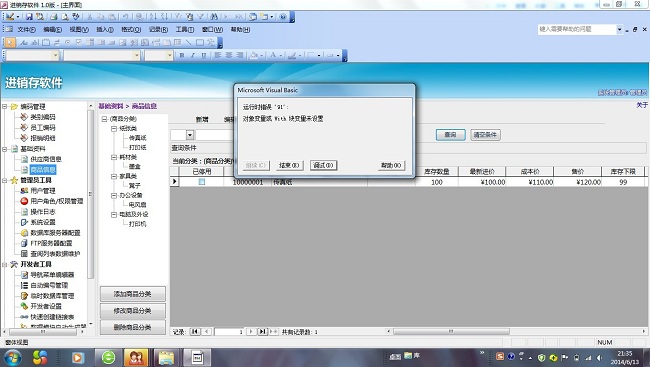
Task: Open the font name dropdown
Action: coord(136,55)
